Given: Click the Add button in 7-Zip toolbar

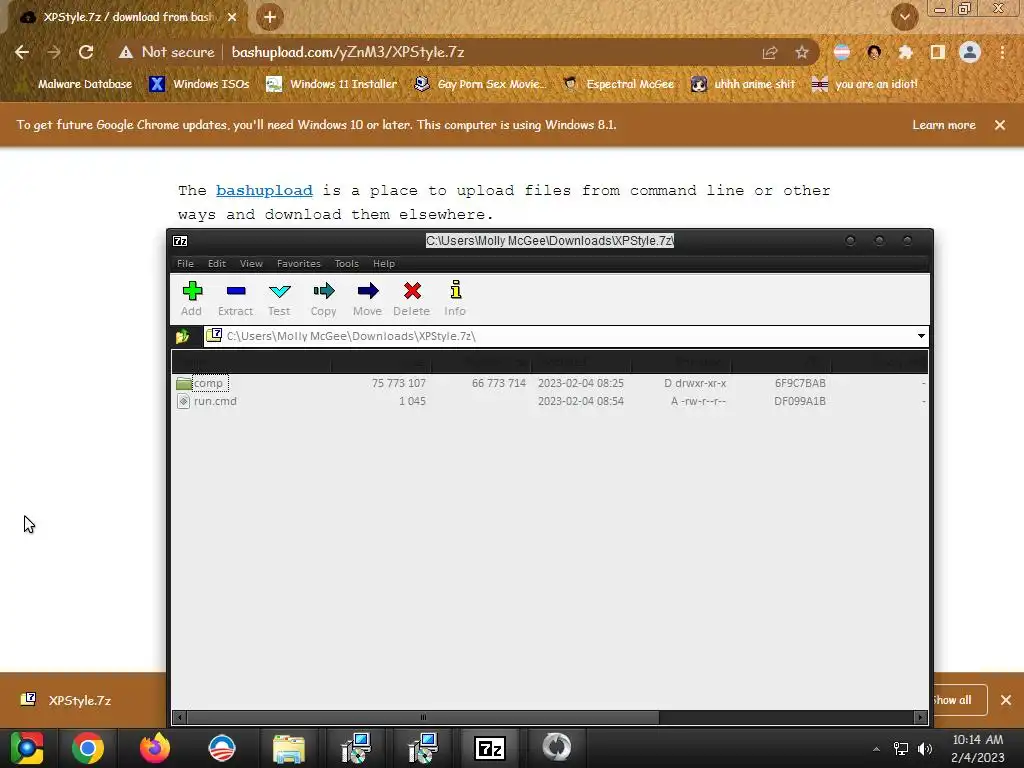Looking at the screenshot, I should (x=191, y=298).
